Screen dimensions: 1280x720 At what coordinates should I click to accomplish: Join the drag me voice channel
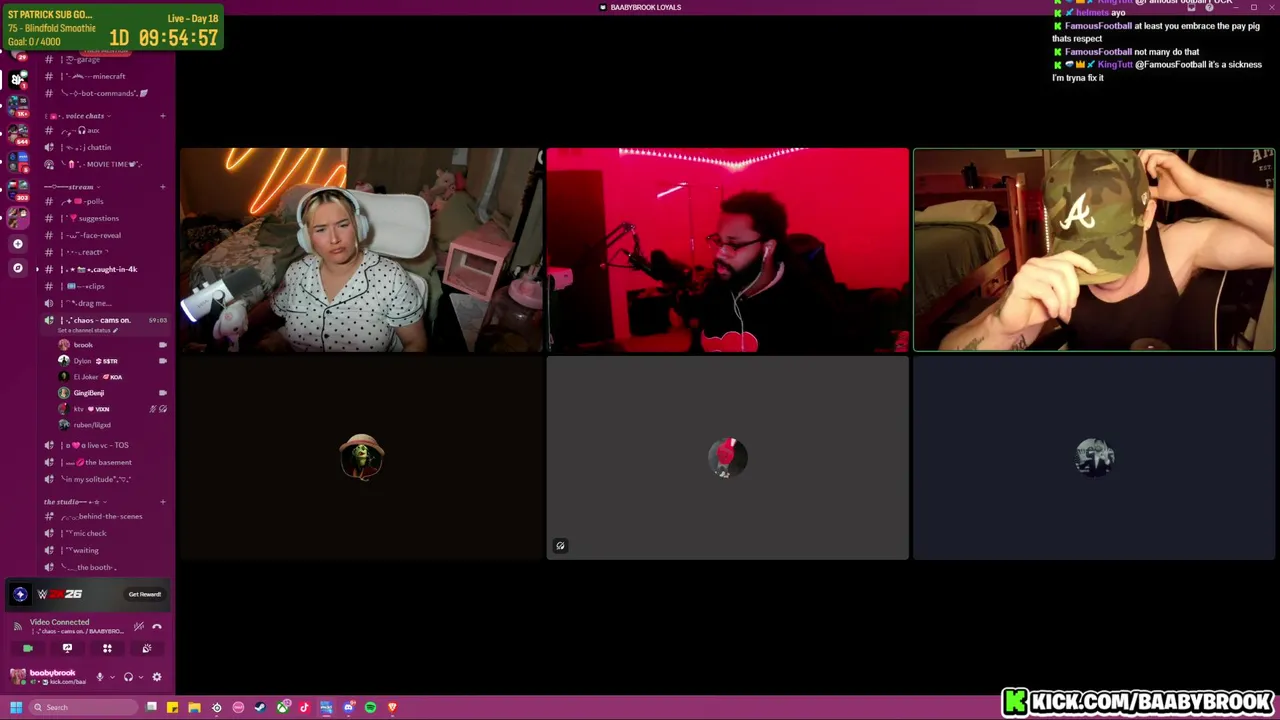pyautogui.click(x=105, y=303)
